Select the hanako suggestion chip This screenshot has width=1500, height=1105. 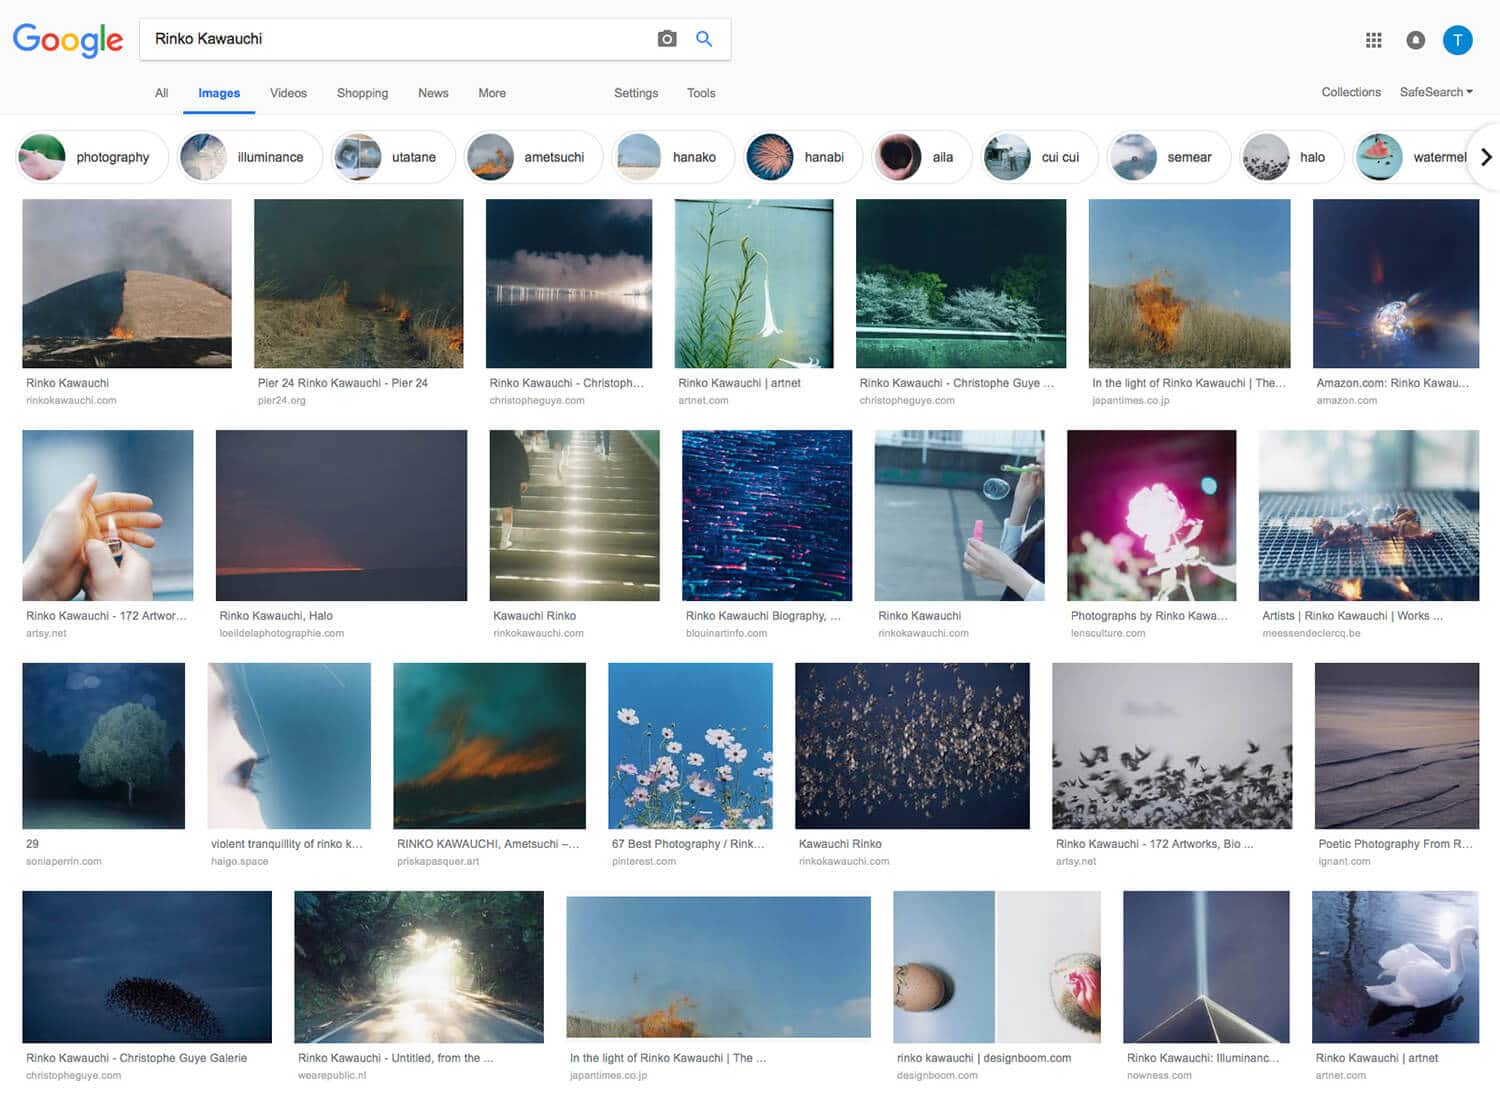[673, 157]
